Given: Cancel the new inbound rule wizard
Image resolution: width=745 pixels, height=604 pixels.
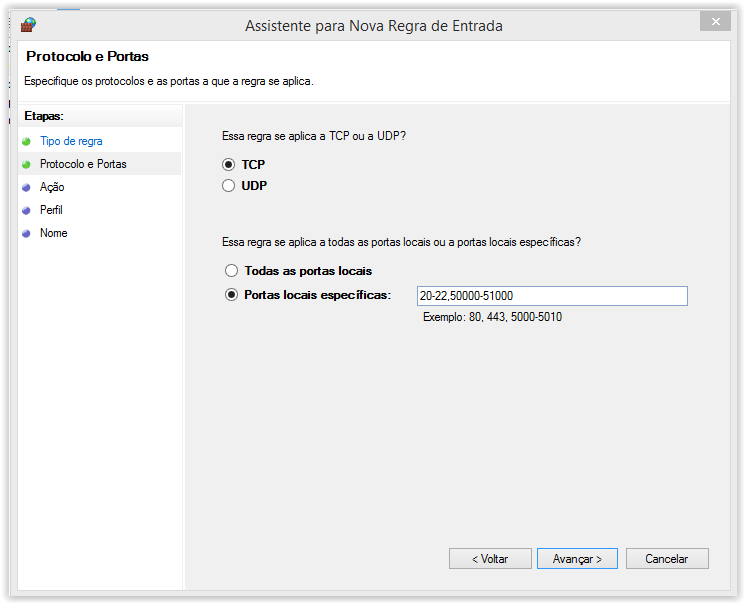Looking at the screenshot, I should 666,559.
